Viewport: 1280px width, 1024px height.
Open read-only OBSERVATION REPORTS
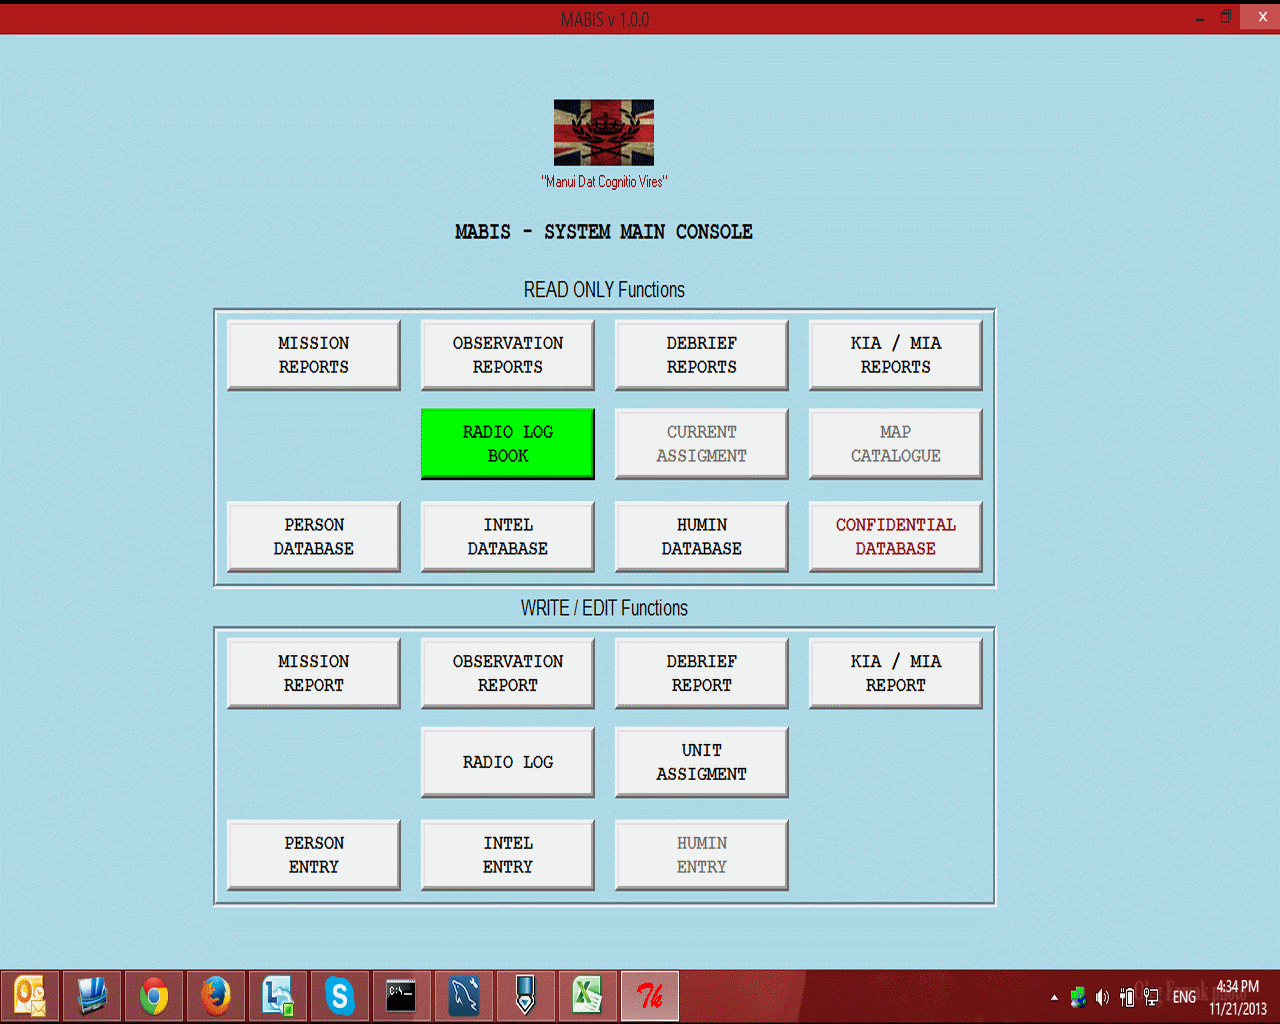pyautogui.click(x=508, y=355)
